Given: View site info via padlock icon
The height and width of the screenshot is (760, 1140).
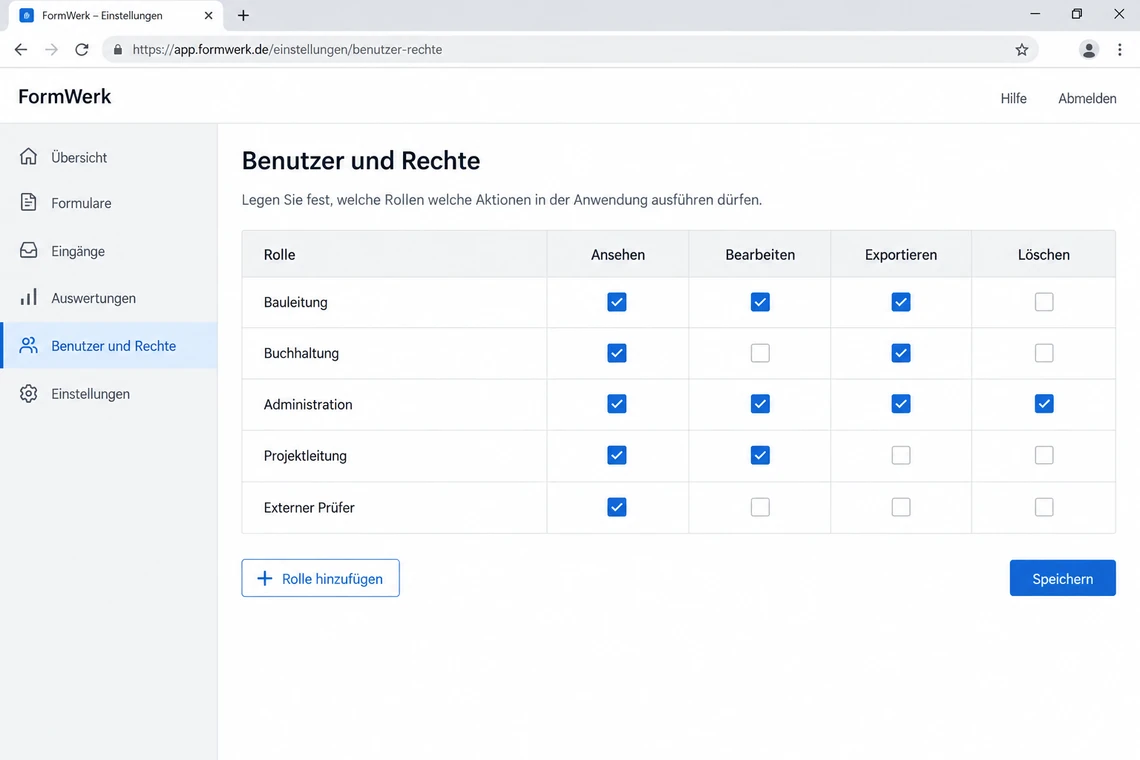Looking at the screenshot, I should pyautogui.click(x=118, y=49).
